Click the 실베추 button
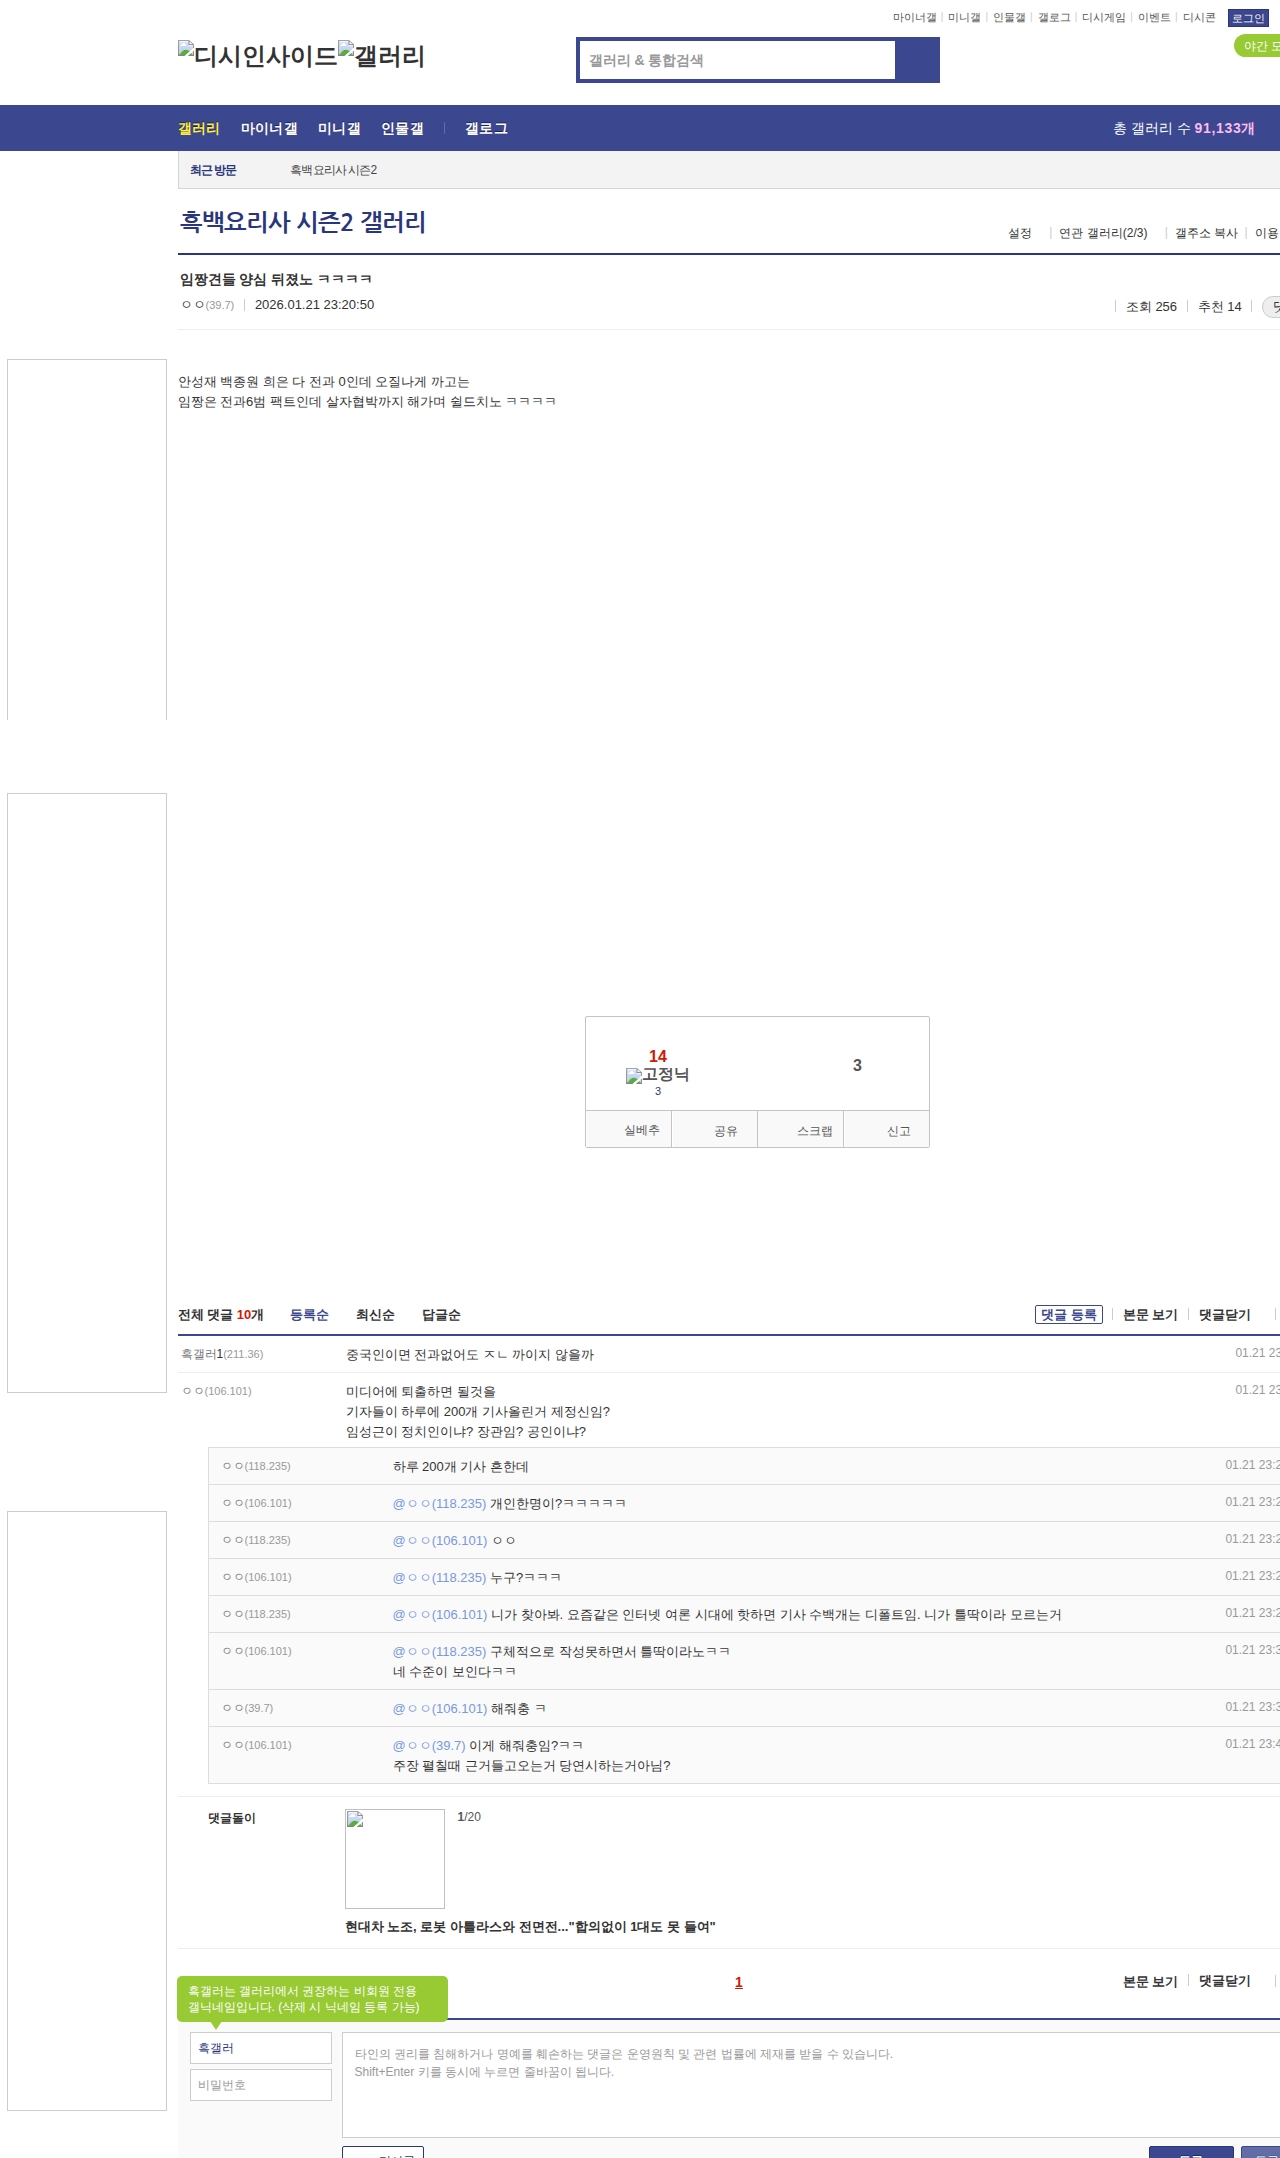This screenshot has width=1280, height=2158. [x=628, y=1130]
